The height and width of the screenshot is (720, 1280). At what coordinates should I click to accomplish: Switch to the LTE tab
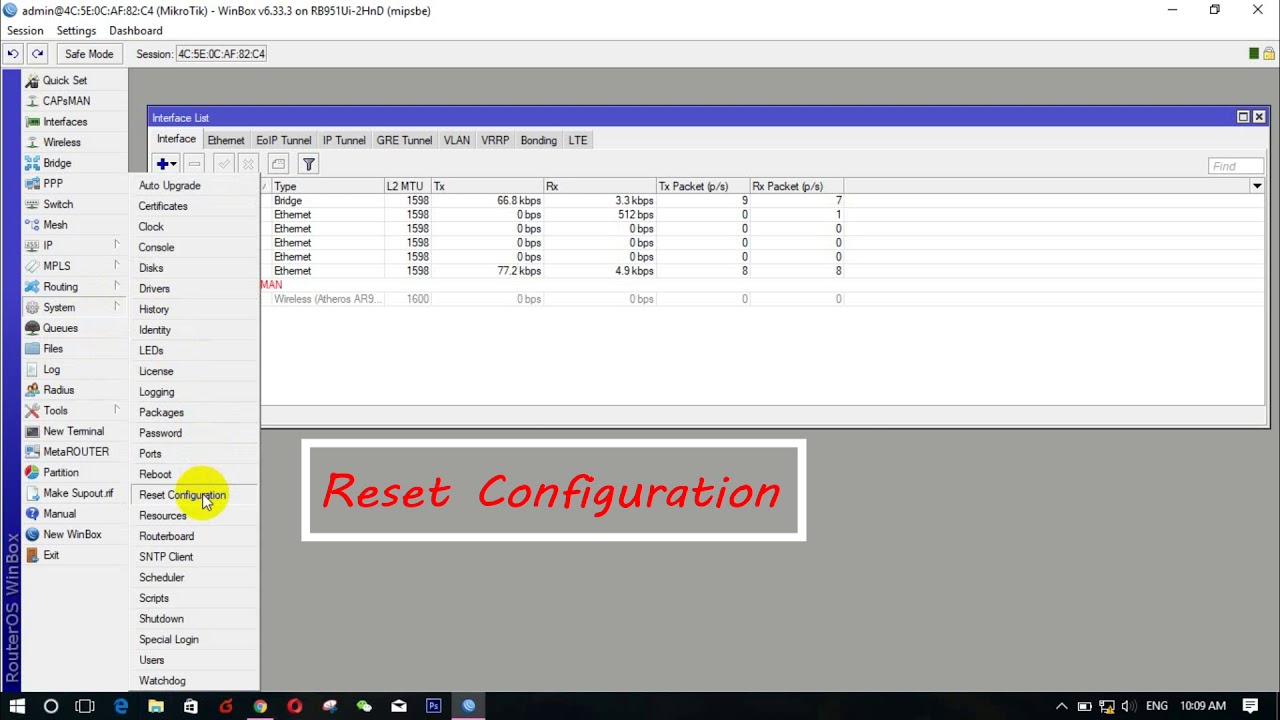pyautogui.click(x=578, y=140)
